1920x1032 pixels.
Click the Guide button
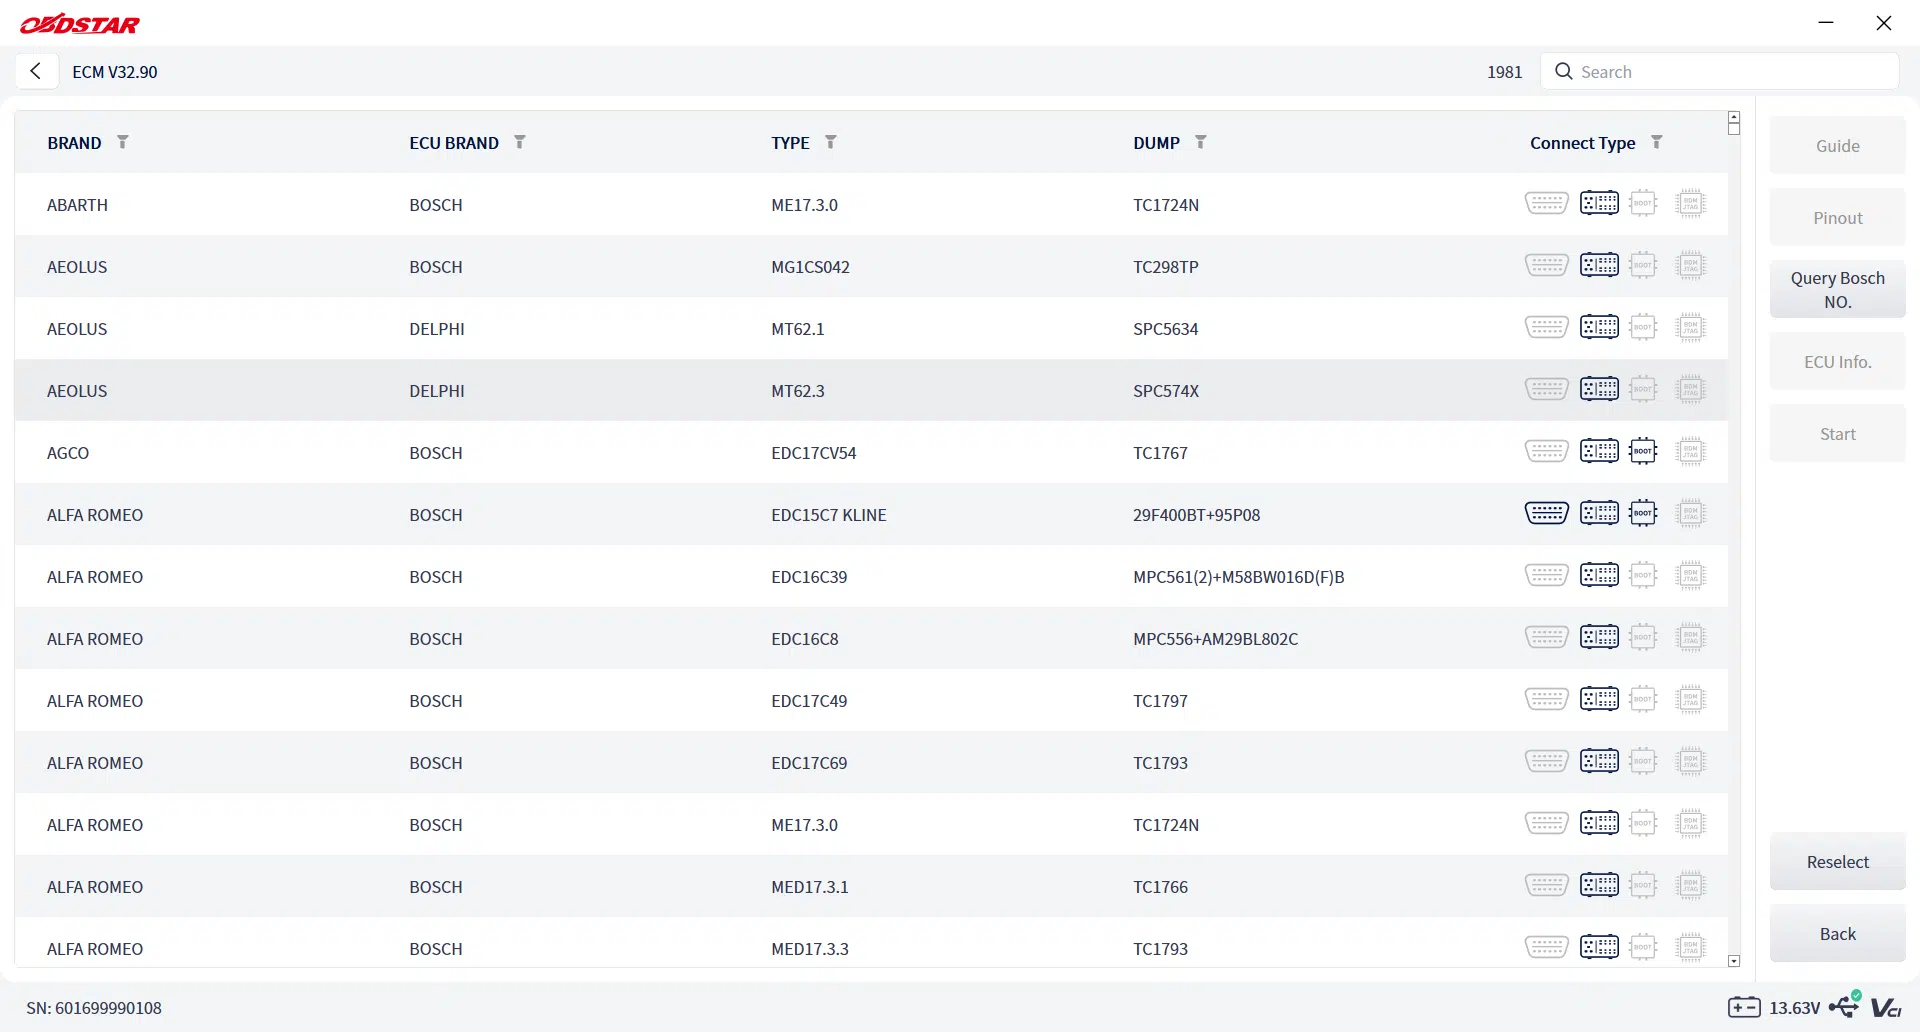click(x=1838, y=145)
